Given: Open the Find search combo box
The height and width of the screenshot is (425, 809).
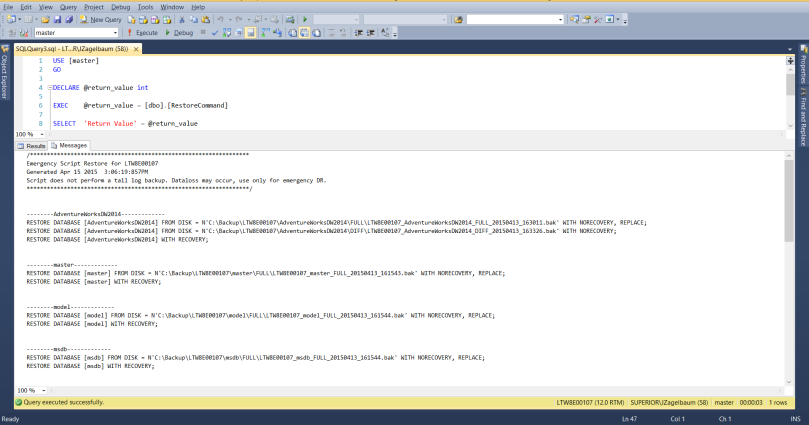Looking at the screenshot, I should click(x=515, y=20).
